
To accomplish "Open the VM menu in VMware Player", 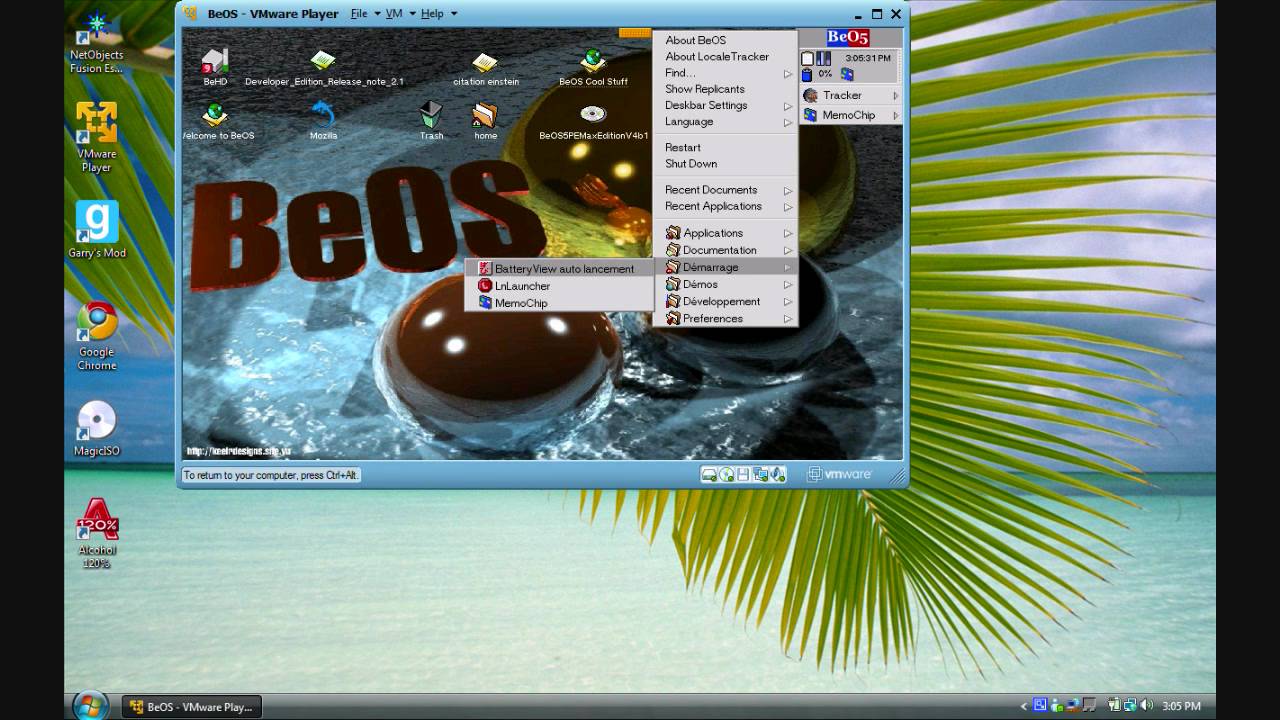I will pyautogui.click(x=394, y=14).
